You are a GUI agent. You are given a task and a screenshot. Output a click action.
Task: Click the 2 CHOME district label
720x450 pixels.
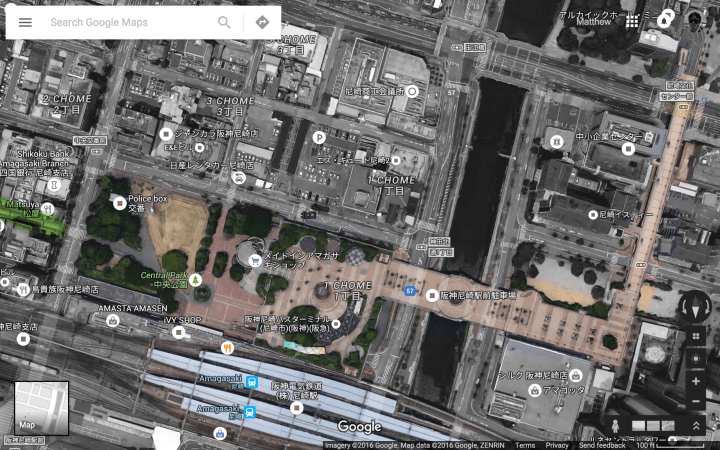point(67,104)
